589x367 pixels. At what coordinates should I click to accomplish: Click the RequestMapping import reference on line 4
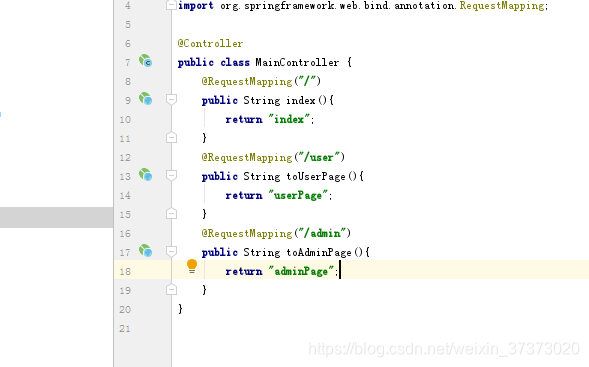click(502, 6)
